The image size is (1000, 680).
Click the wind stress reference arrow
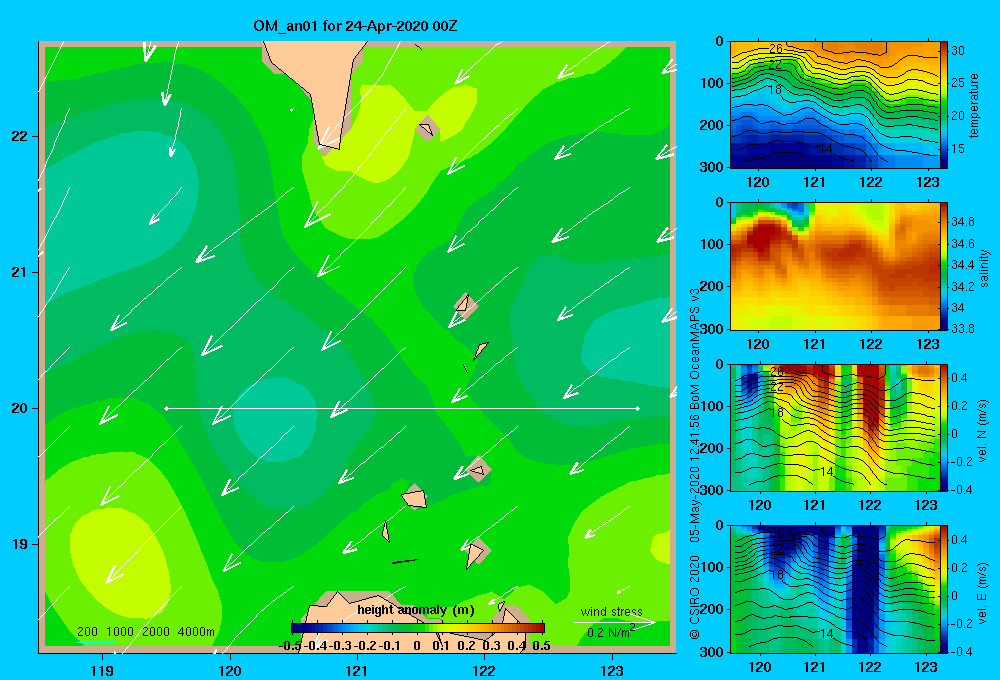[615, 622]
